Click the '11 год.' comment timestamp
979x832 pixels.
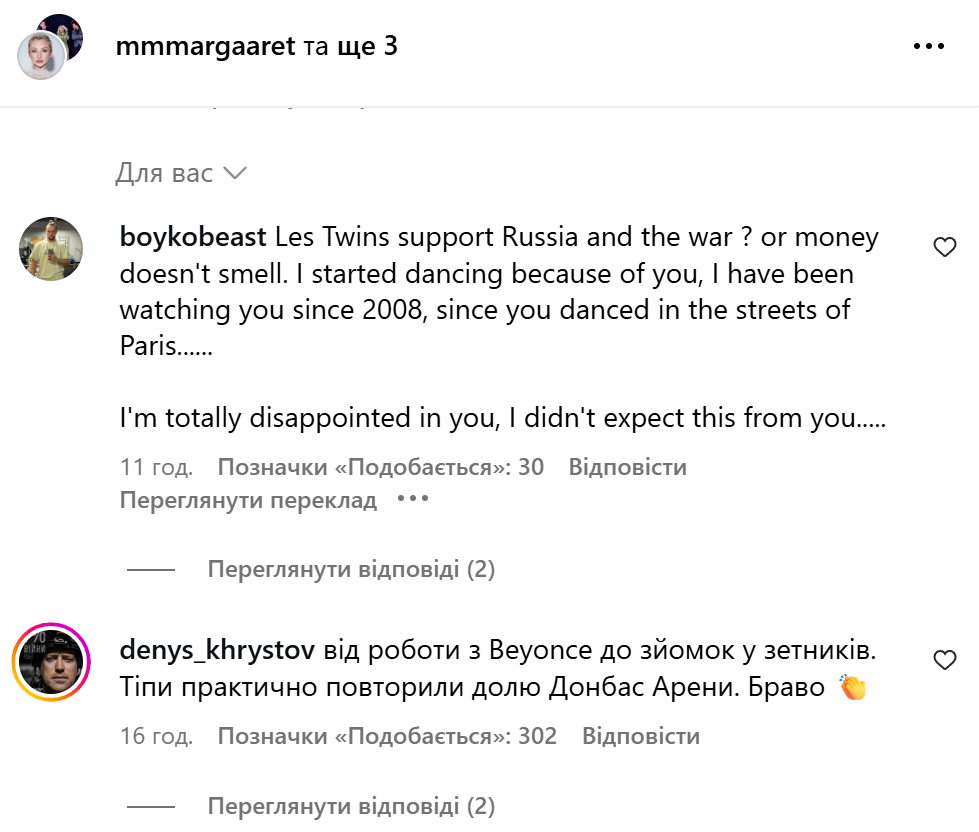pos(156,467)
